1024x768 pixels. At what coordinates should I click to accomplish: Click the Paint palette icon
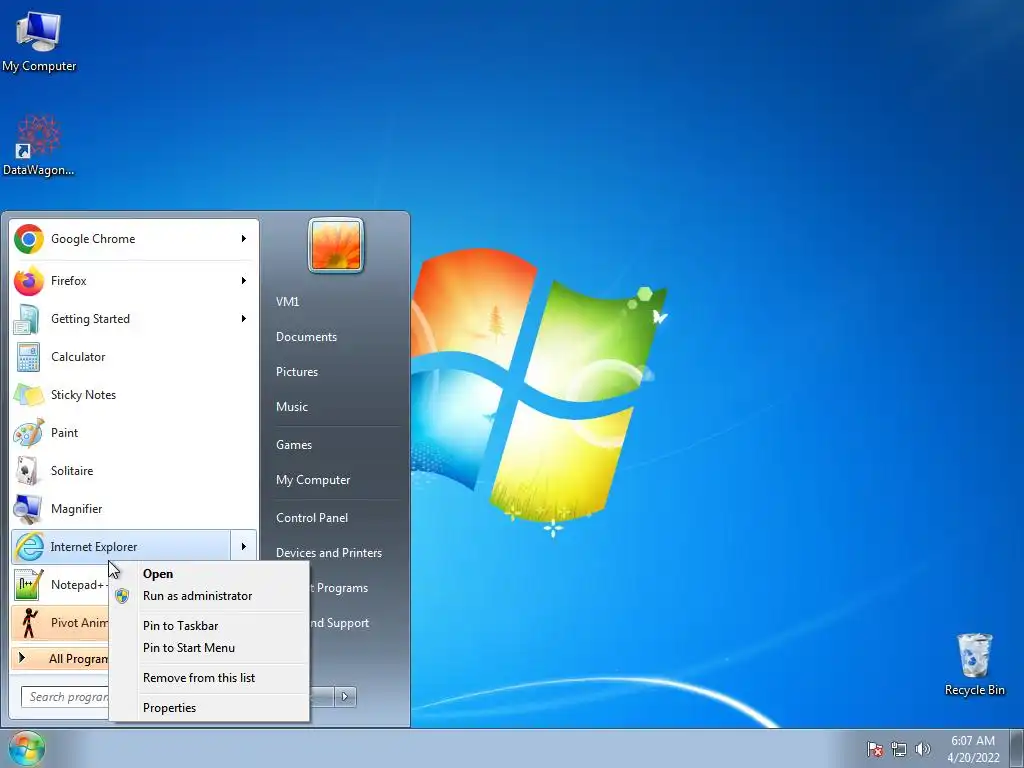[28, 433]
